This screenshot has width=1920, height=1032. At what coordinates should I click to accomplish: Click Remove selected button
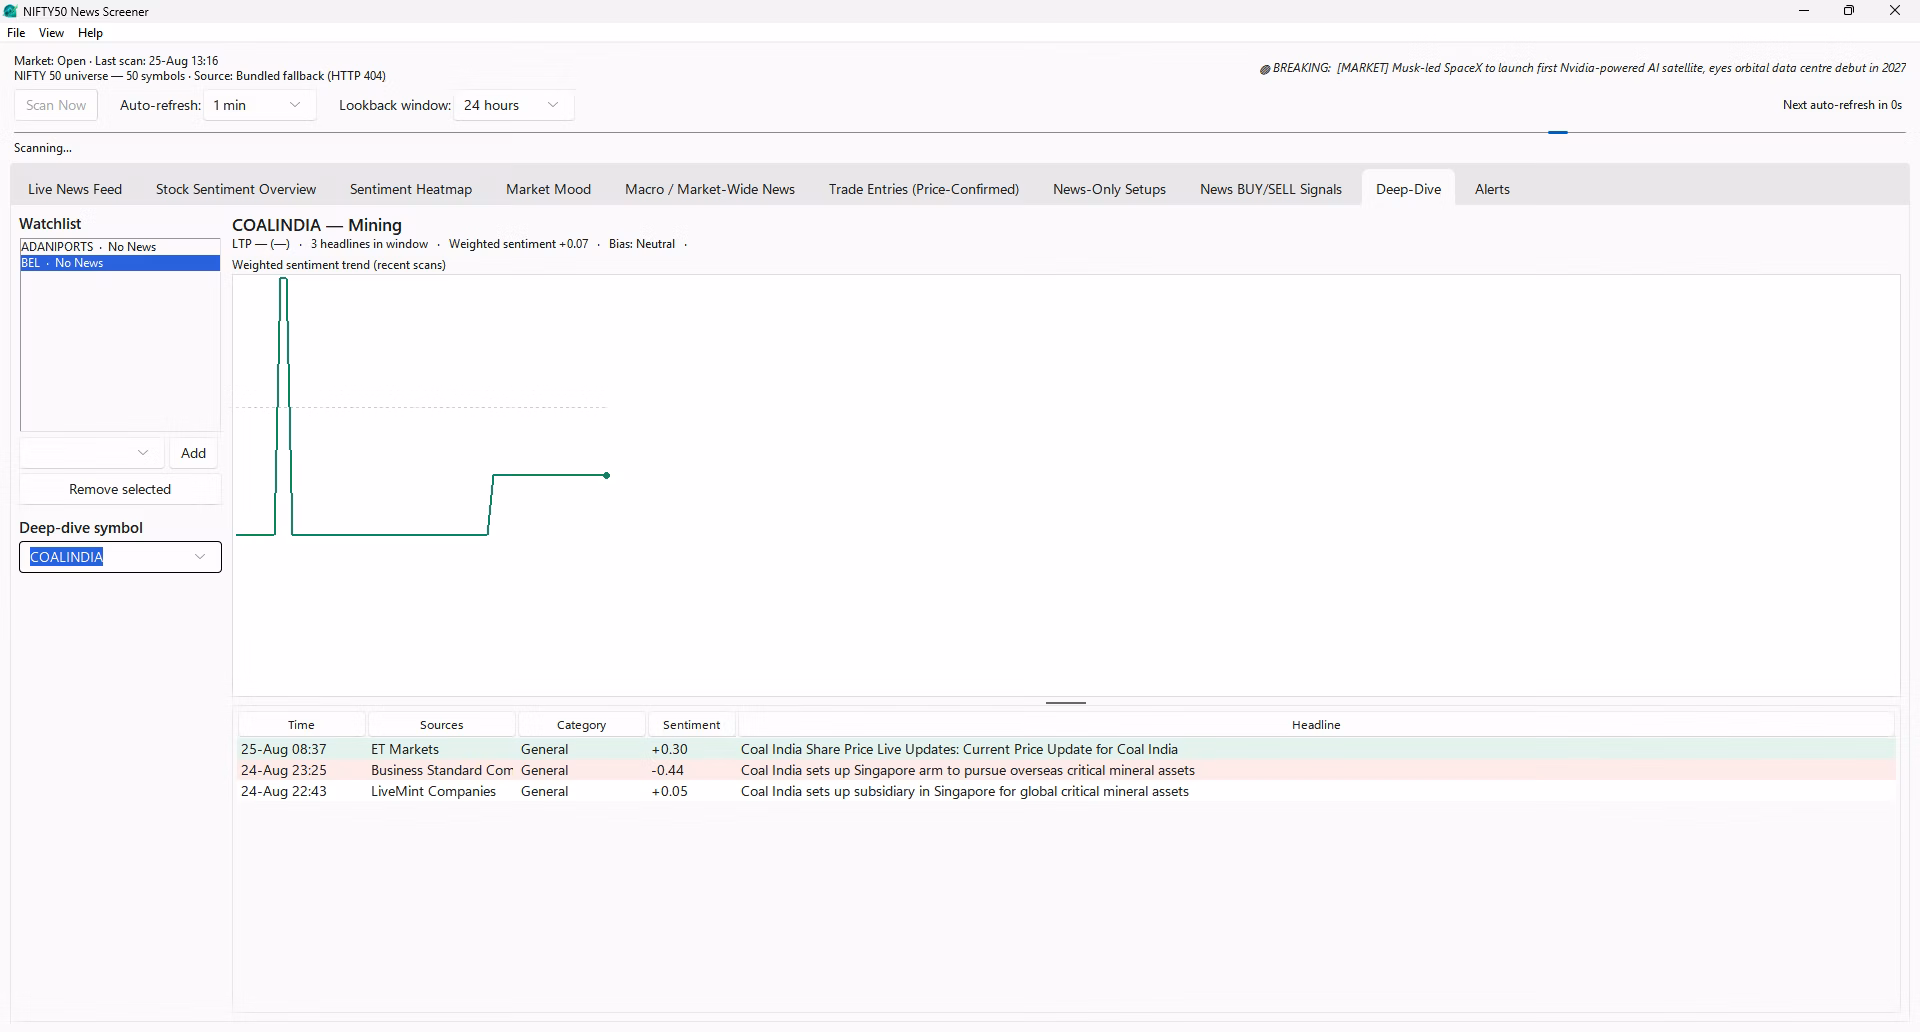tap(120, 489)
